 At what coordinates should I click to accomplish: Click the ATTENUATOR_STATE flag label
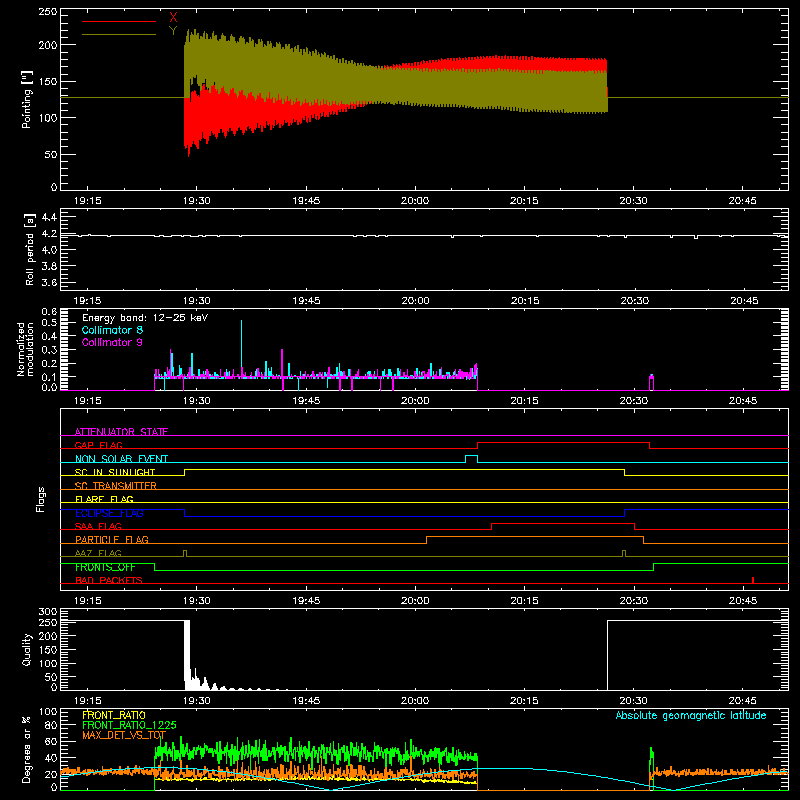click(x=121, y=432)
